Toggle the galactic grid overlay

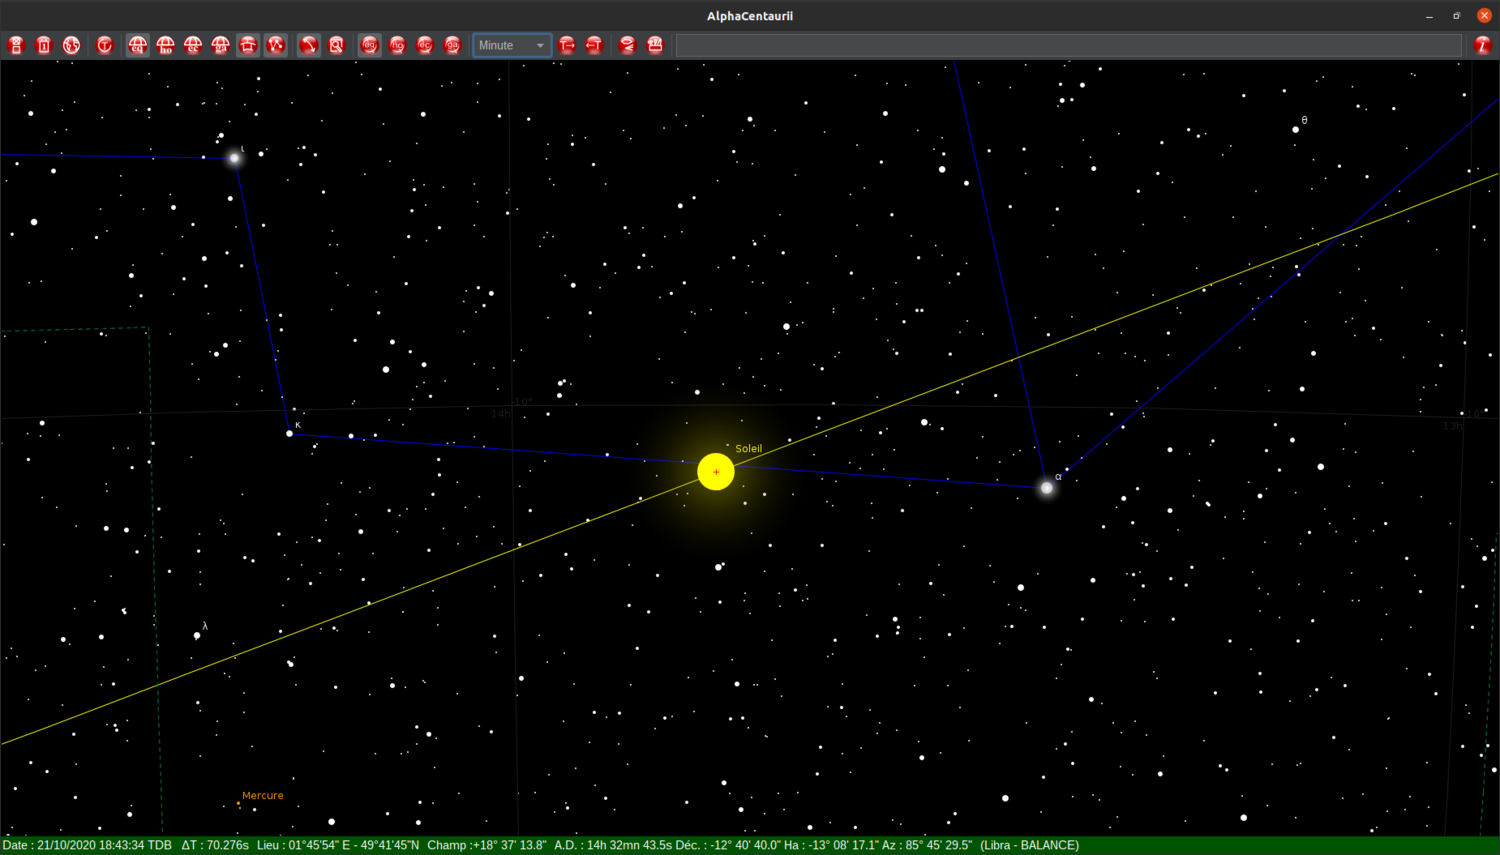[x=220, y=44]
